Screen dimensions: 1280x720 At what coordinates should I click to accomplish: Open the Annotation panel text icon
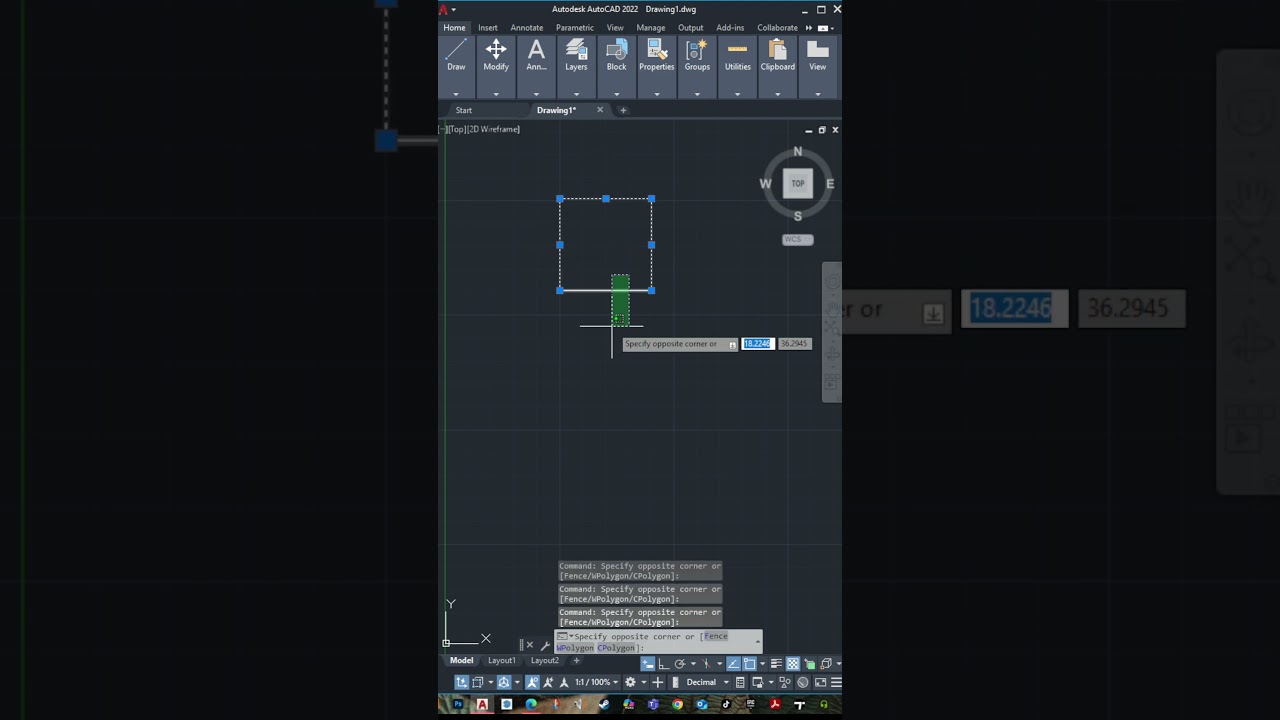coord(536,50)
